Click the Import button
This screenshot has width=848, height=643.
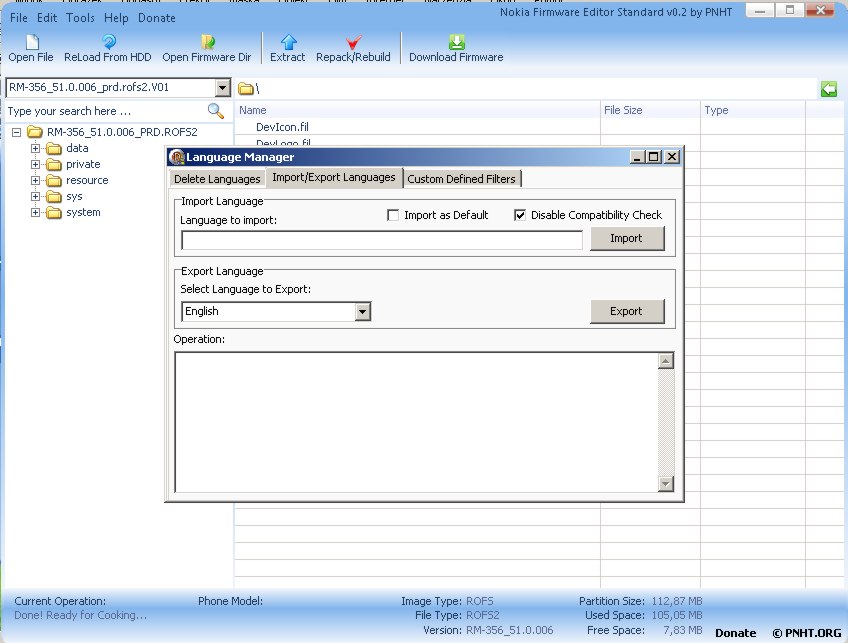[626, 238]
